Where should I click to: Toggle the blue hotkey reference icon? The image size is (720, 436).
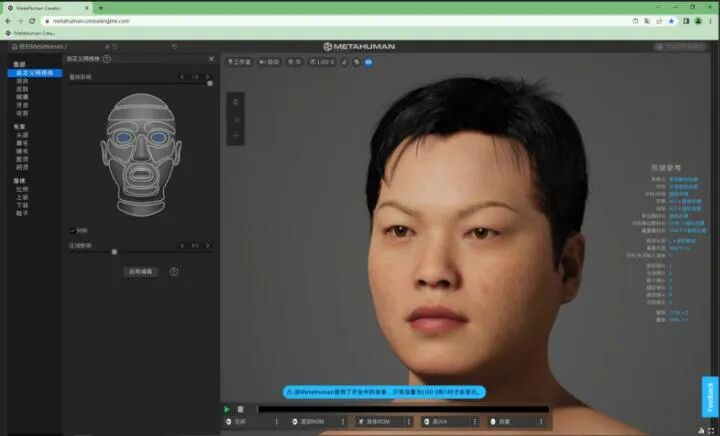pyautogui.click(x=369, y=62)
